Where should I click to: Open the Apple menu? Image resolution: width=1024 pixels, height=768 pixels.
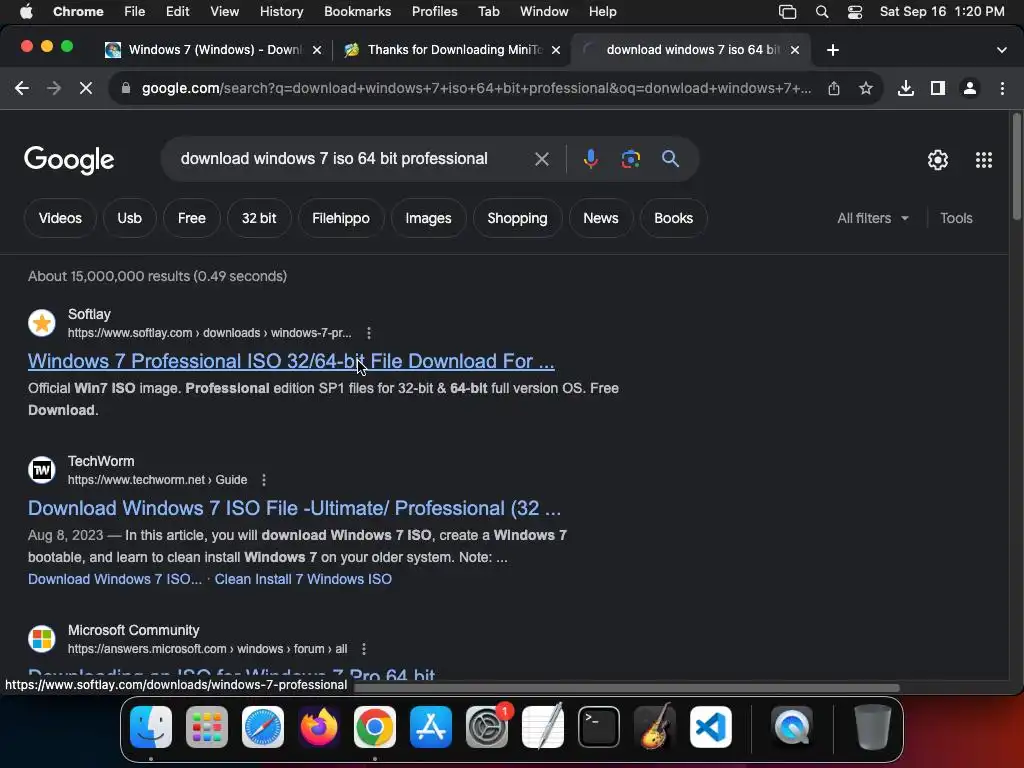click(26, 12)
